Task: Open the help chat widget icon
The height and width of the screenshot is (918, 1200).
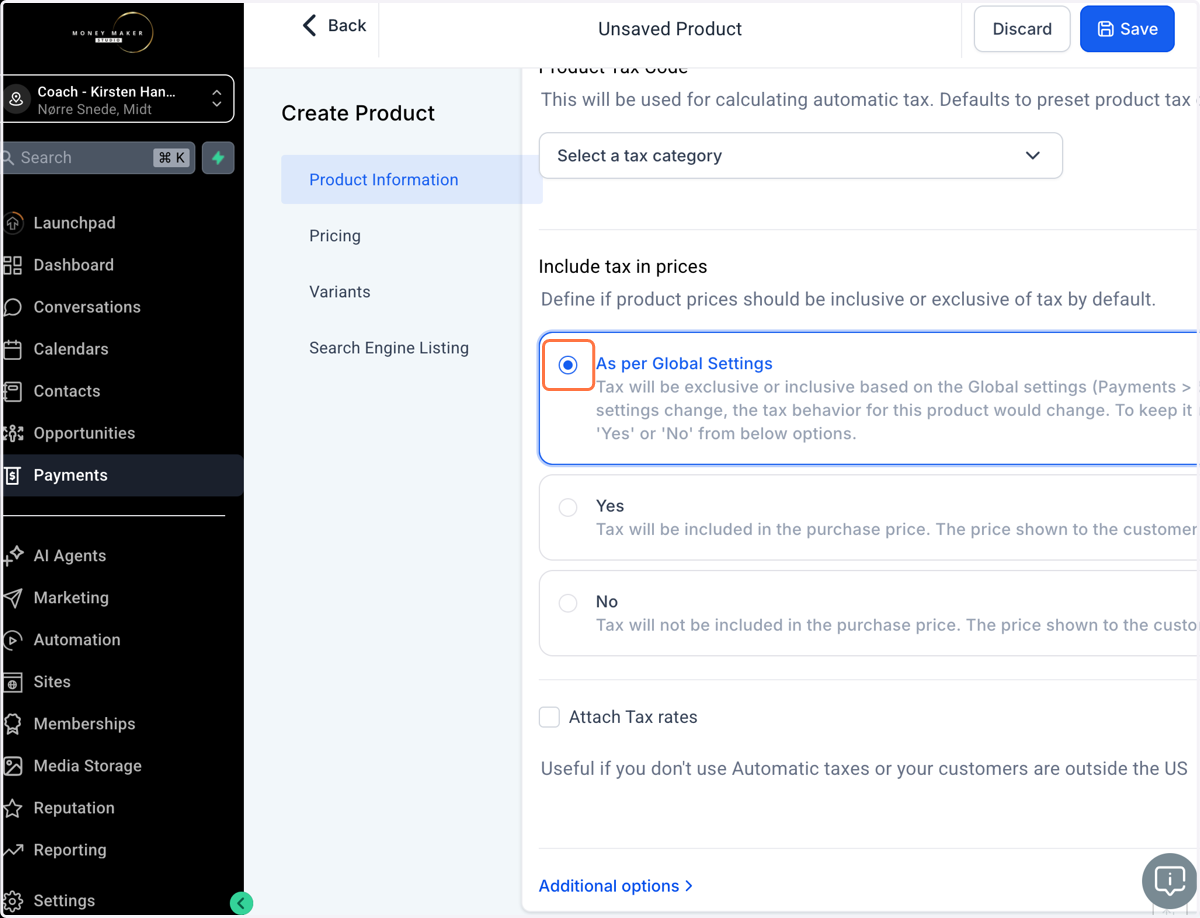Action: (1169, 881)
